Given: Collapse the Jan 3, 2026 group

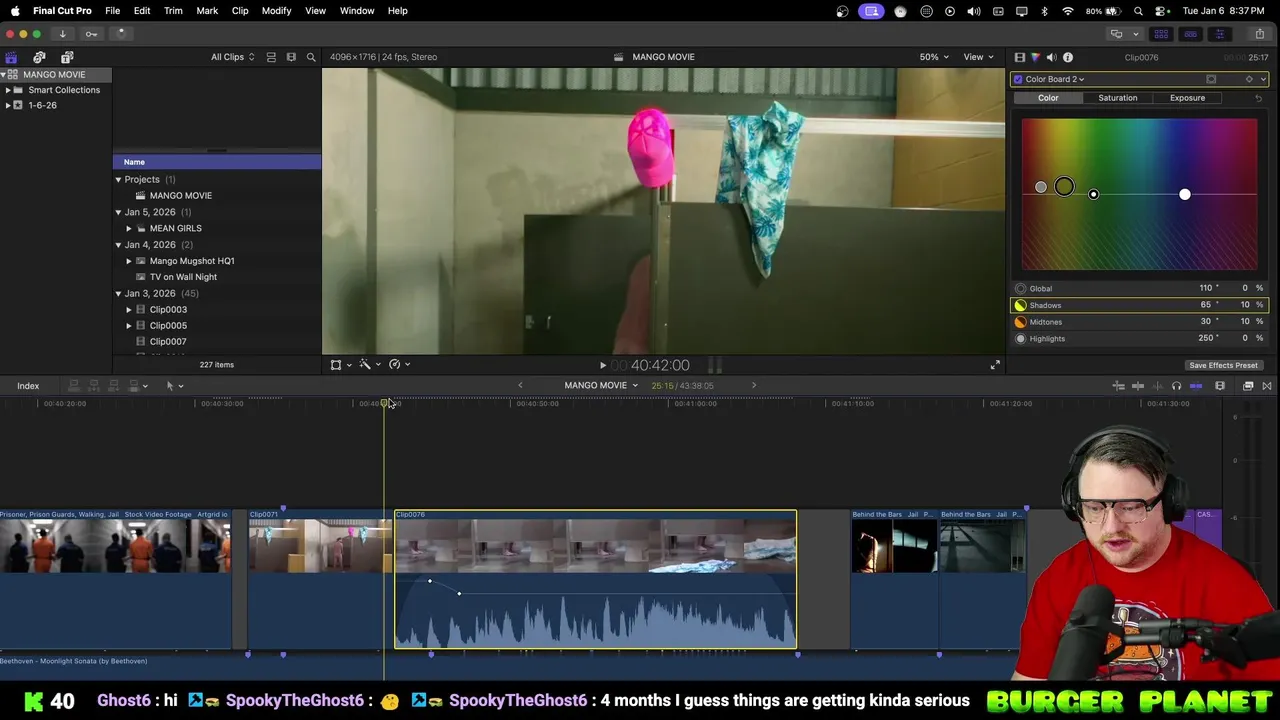Looking at the screenshot, I should tap(118, 293).
